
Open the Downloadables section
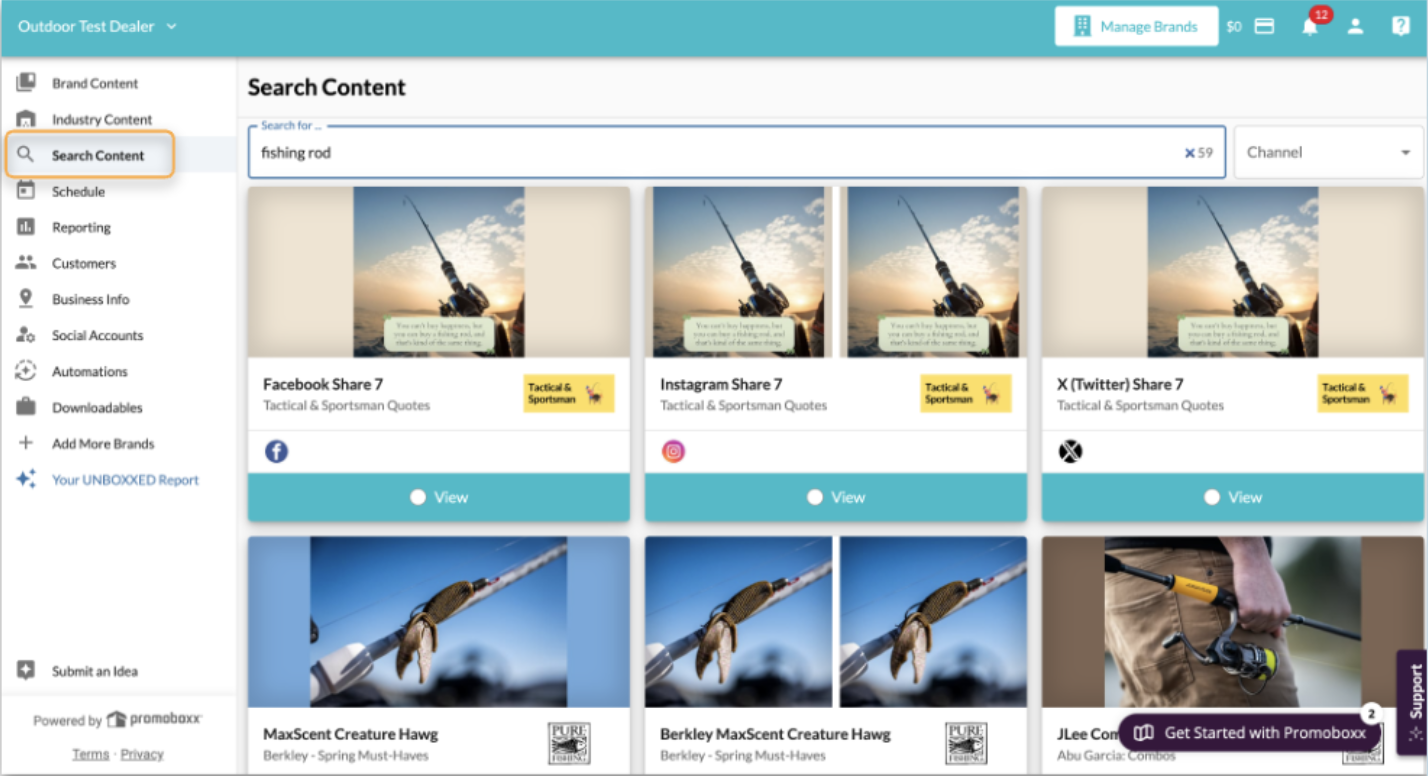coord(94,407)
